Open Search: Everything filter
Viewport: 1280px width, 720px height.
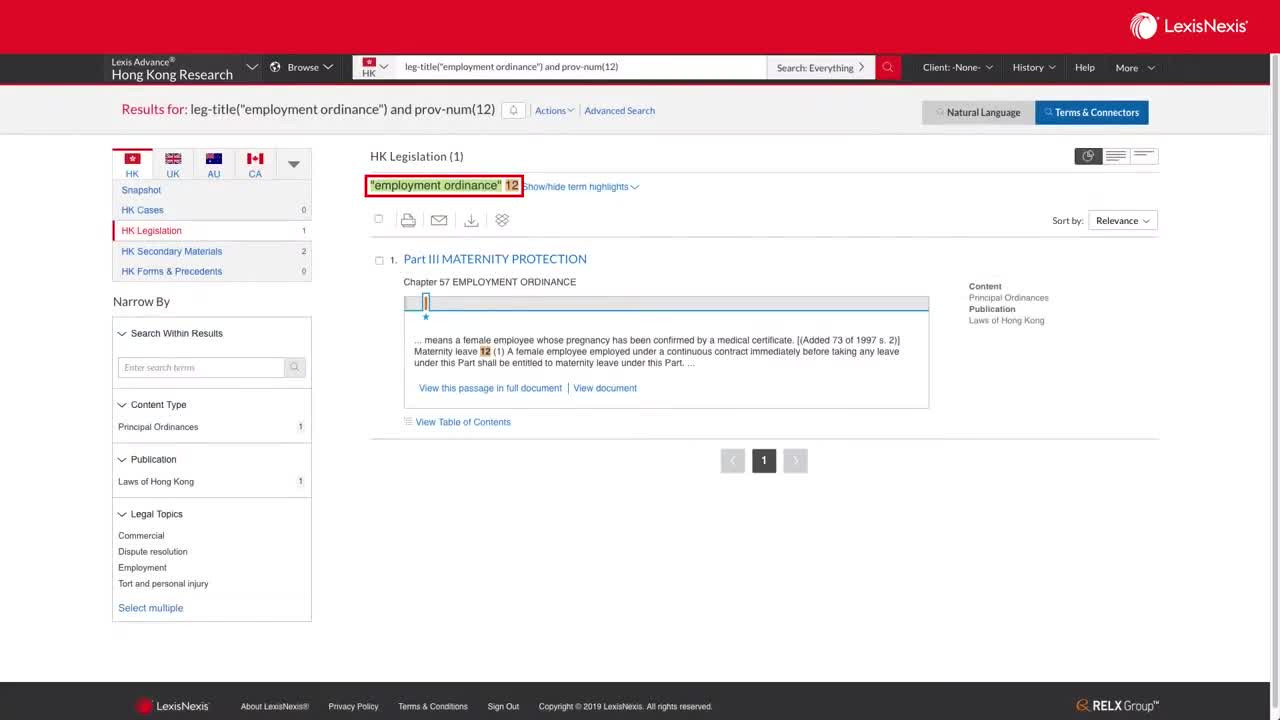pyautogui.click(x=821, y=68)
